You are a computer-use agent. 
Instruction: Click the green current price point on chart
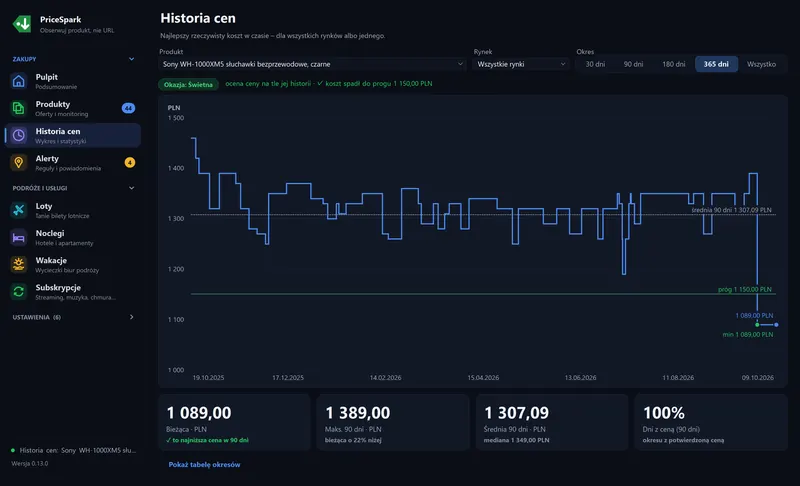757,324
